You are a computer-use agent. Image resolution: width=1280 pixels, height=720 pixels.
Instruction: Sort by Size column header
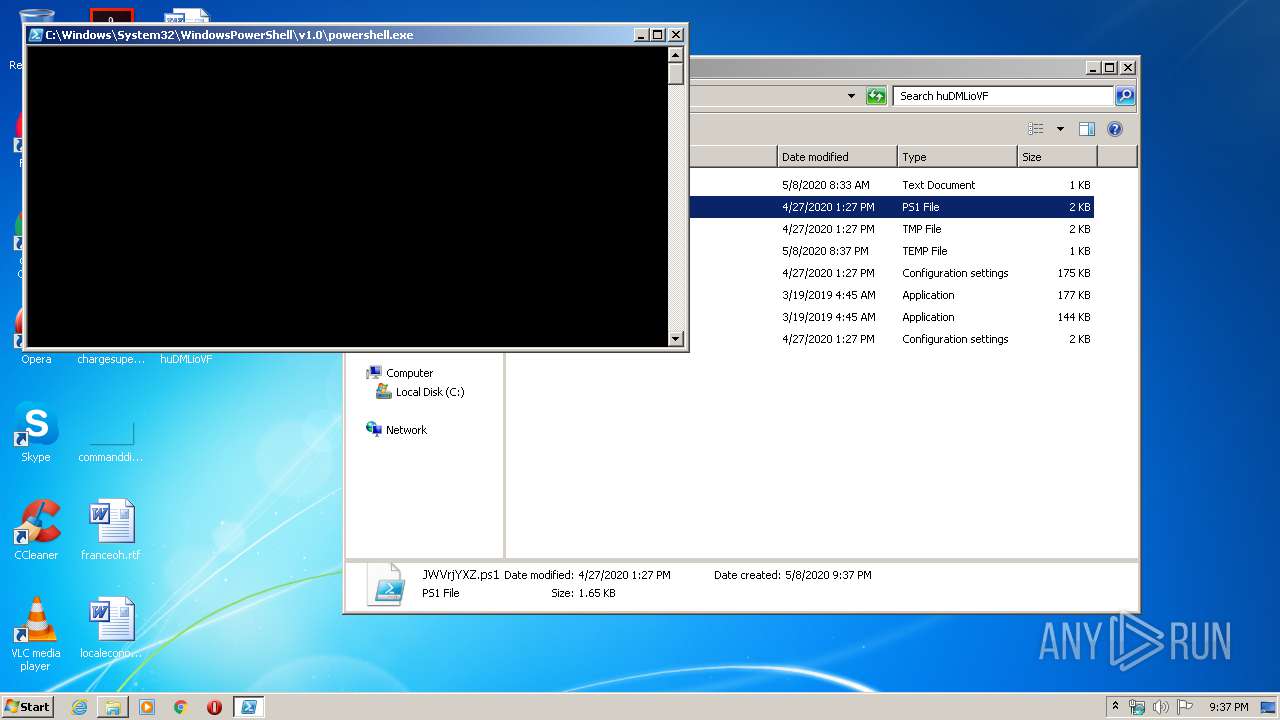coord(1057,157)
